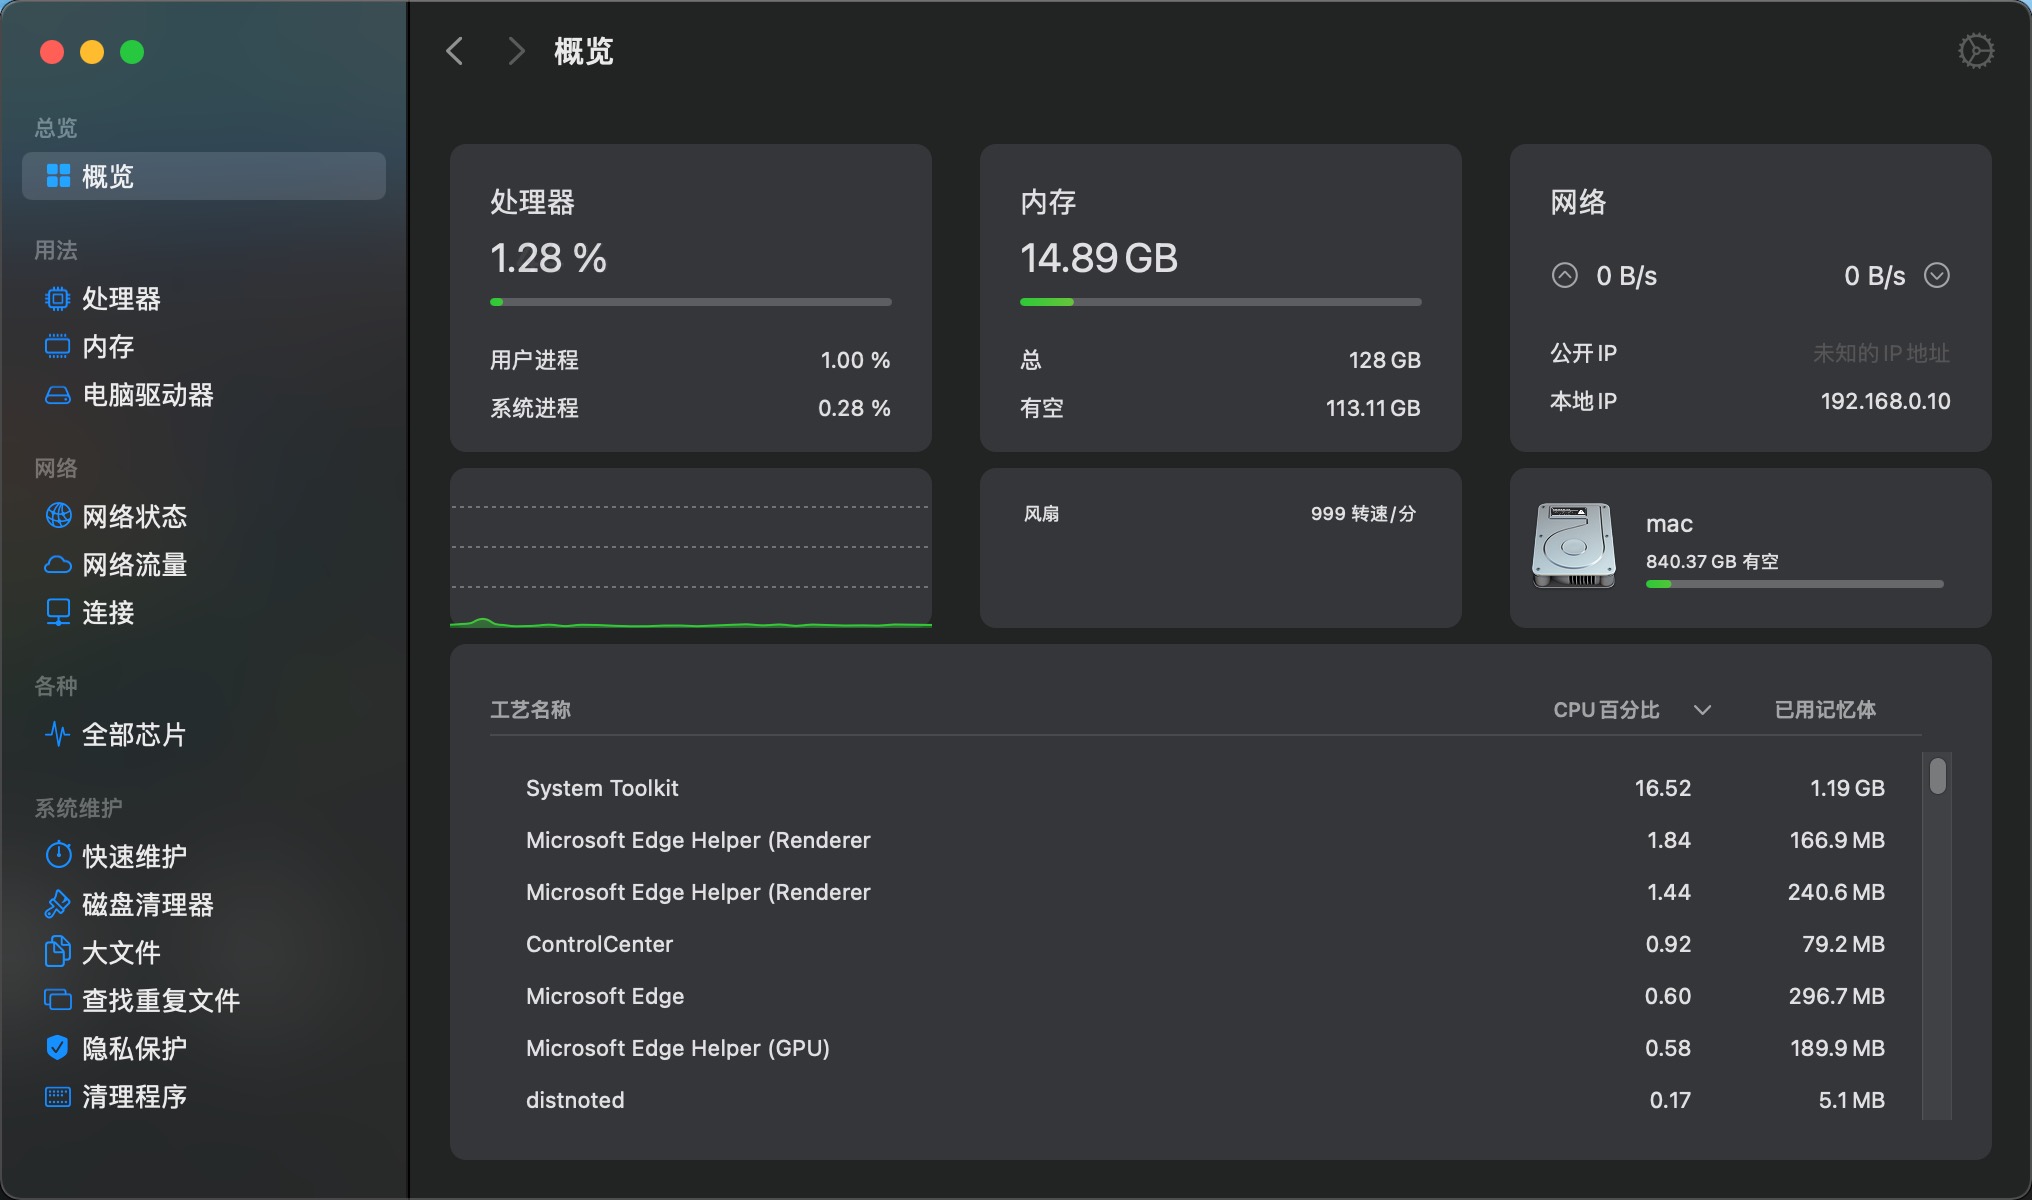Viewport: 2032px width, 1200px height.
Task: Click Edge Helper (Renderer row with 240.6 MB
Action: [x=1205, y=892]
